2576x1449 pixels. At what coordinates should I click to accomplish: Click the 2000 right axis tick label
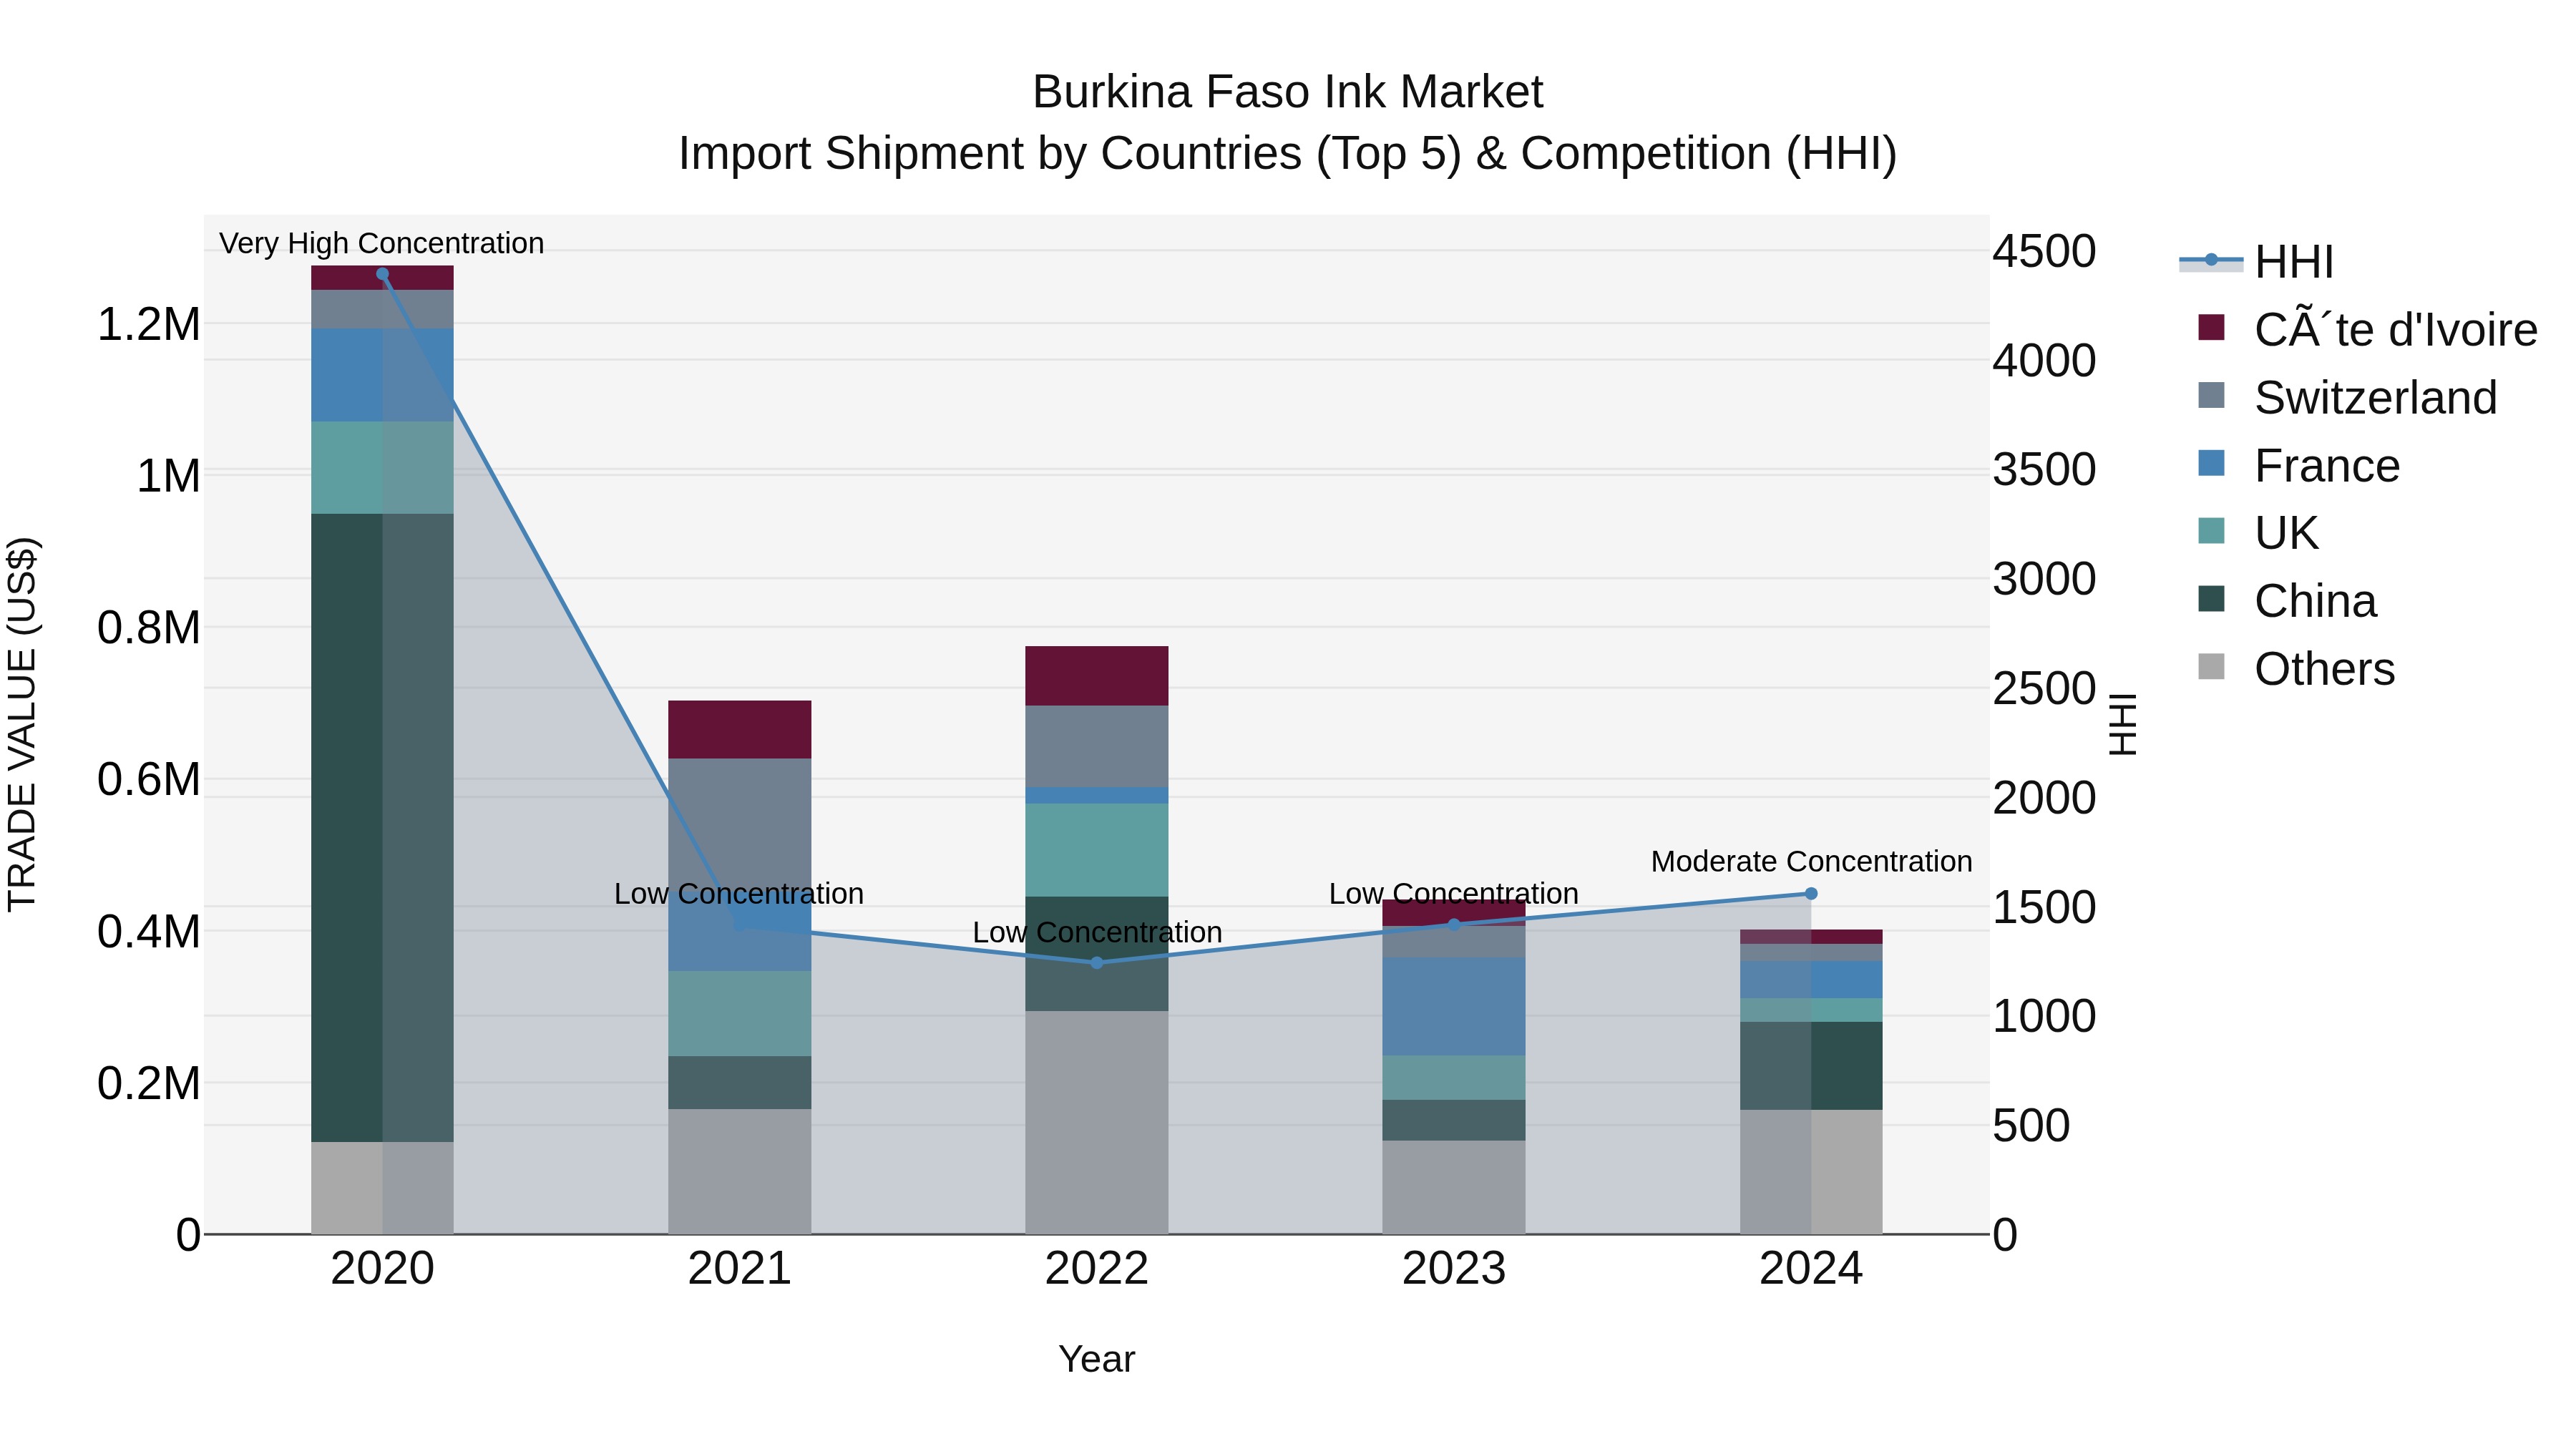tap(2044, 798)
